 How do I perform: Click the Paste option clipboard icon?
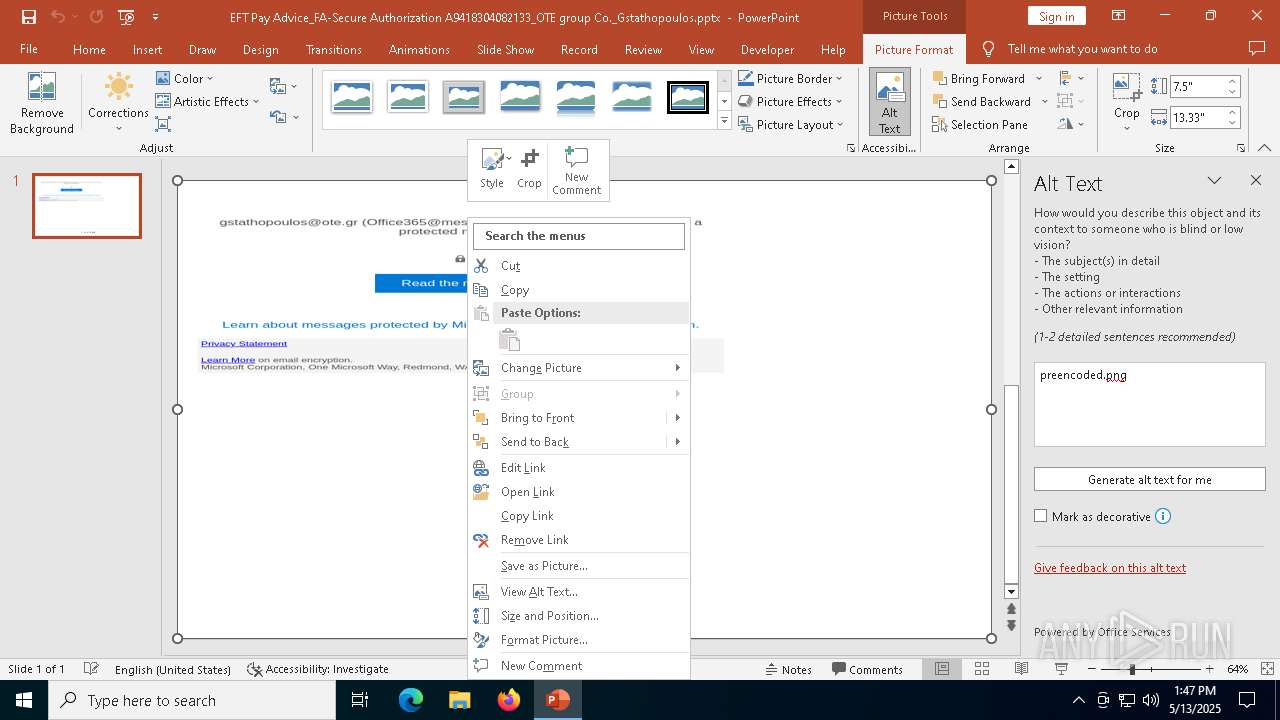click(x=510, y=340)
